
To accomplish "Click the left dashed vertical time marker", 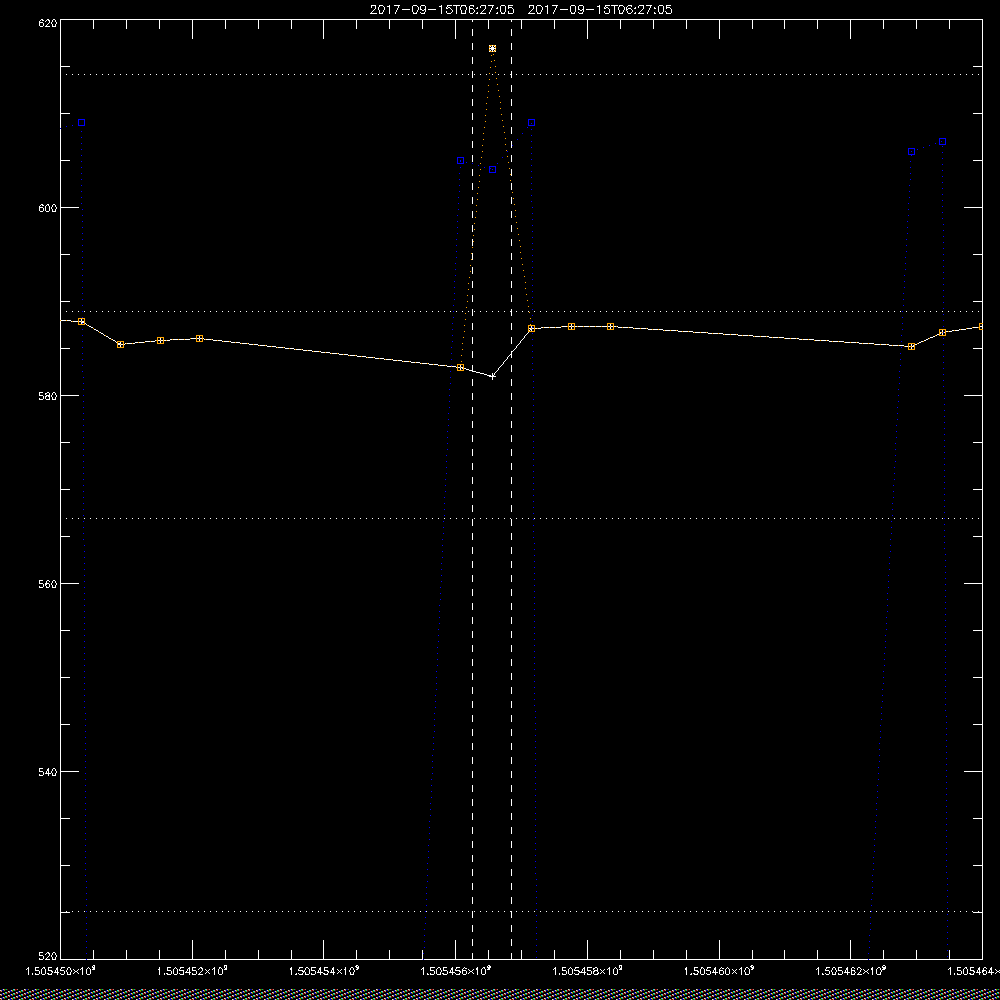I will [x=473, y=488].
